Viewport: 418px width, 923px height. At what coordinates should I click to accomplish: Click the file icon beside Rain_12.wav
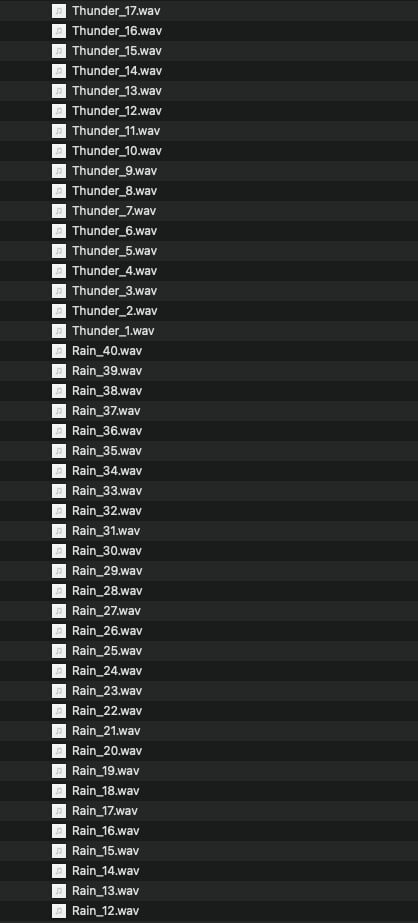pyautogui.click(x=59, y=911)
